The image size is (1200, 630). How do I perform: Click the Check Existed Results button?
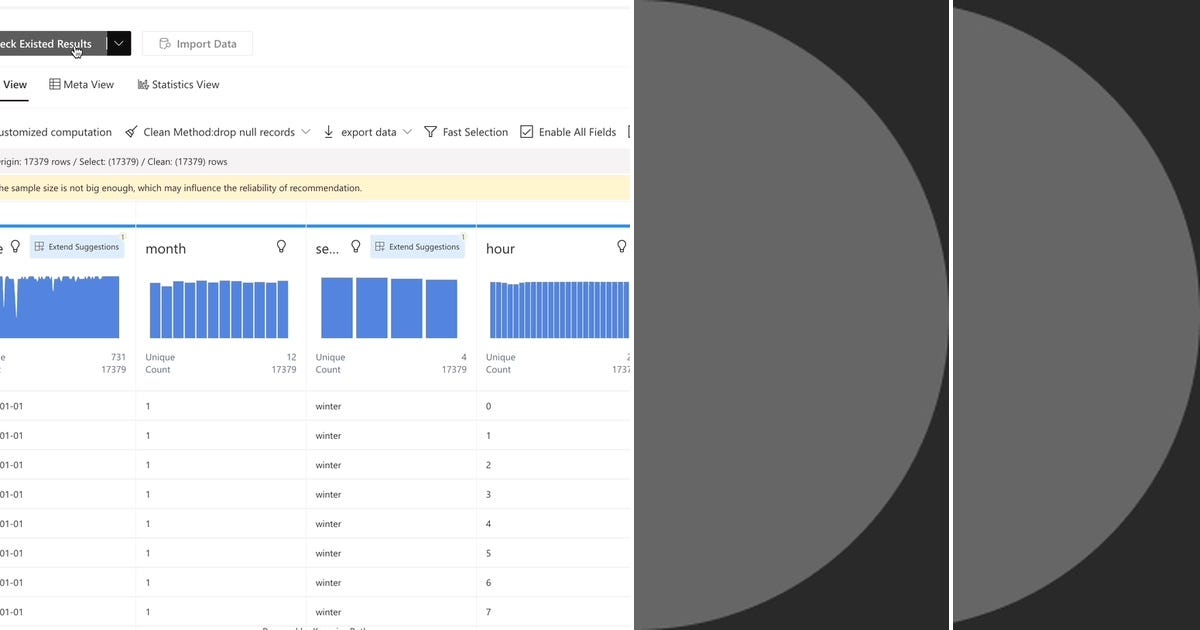click(x=48, y=43)
